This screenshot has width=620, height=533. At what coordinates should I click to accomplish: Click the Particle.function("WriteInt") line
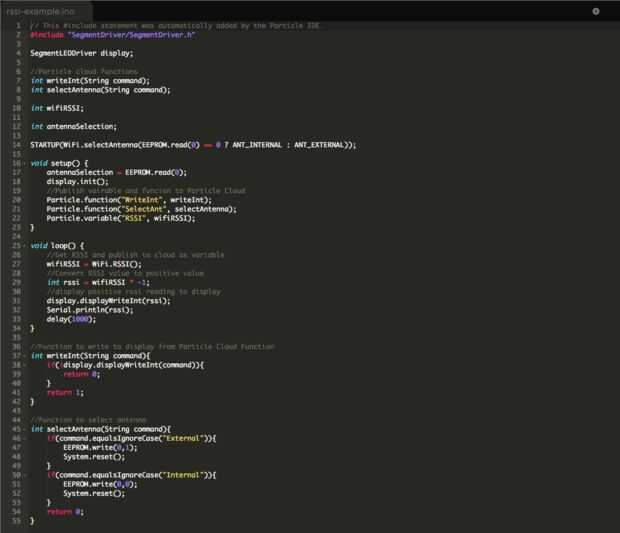click(129, 200)
